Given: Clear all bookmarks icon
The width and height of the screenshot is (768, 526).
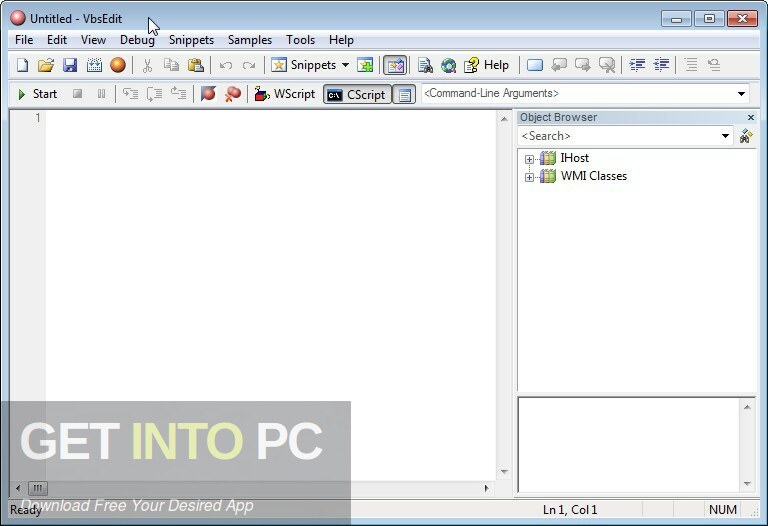Looking at the screenshot, I should click(x=607, y=65).
